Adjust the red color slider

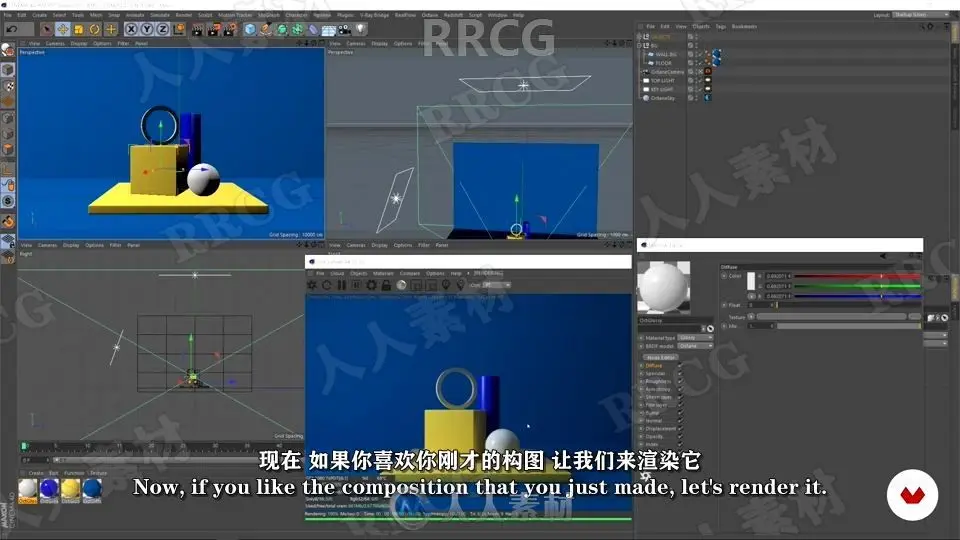pyautogui.click(x=857, y=276)
